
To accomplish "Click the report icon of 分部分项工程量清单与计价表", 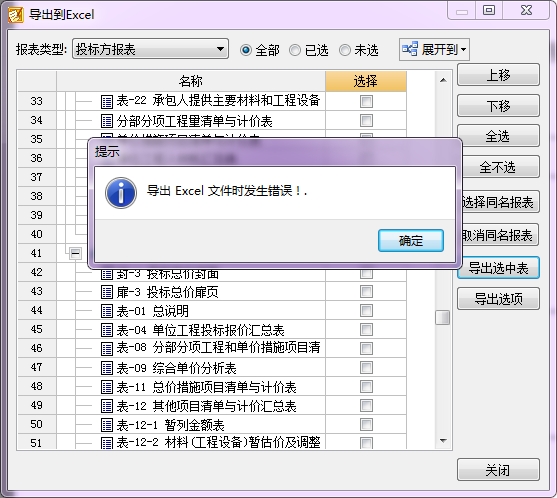I will (107, 121).
